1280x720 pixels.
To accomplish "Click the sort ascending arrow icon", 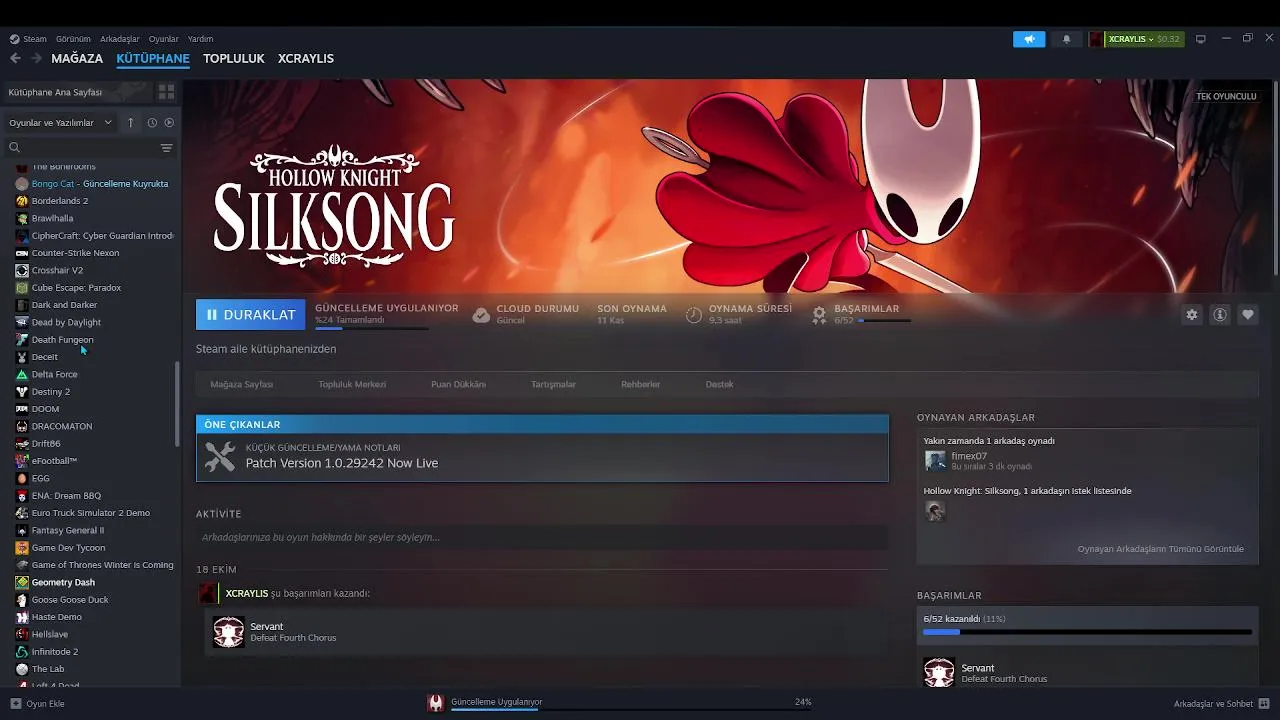I will [130, 122].
